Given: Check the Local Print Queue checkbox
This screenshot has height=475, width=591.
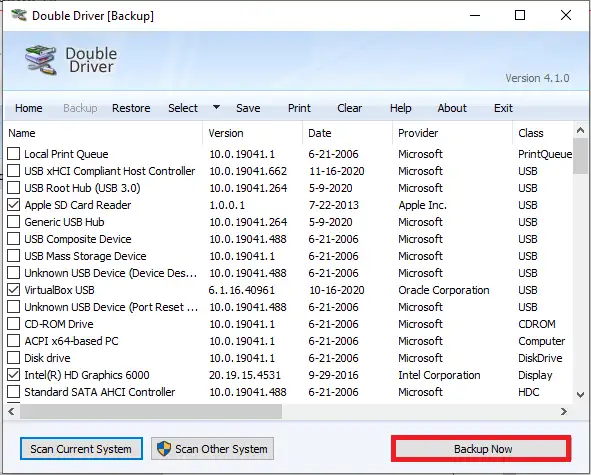Looking at the screenshot, I should (14, 154).
